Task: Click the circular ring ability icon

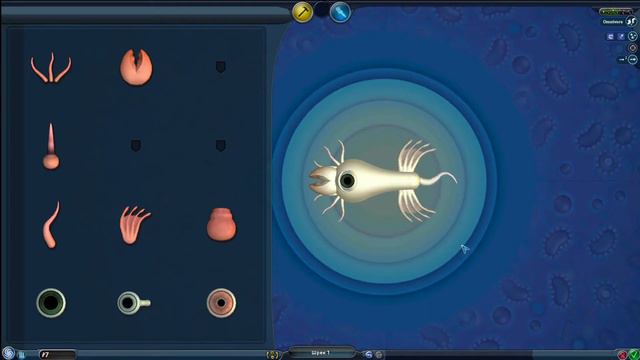Action: [x=633, y=48]
